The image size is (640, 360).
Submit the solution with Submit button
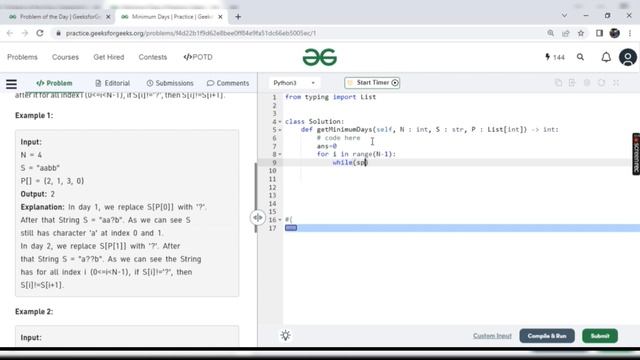click(x=600, y=336)
